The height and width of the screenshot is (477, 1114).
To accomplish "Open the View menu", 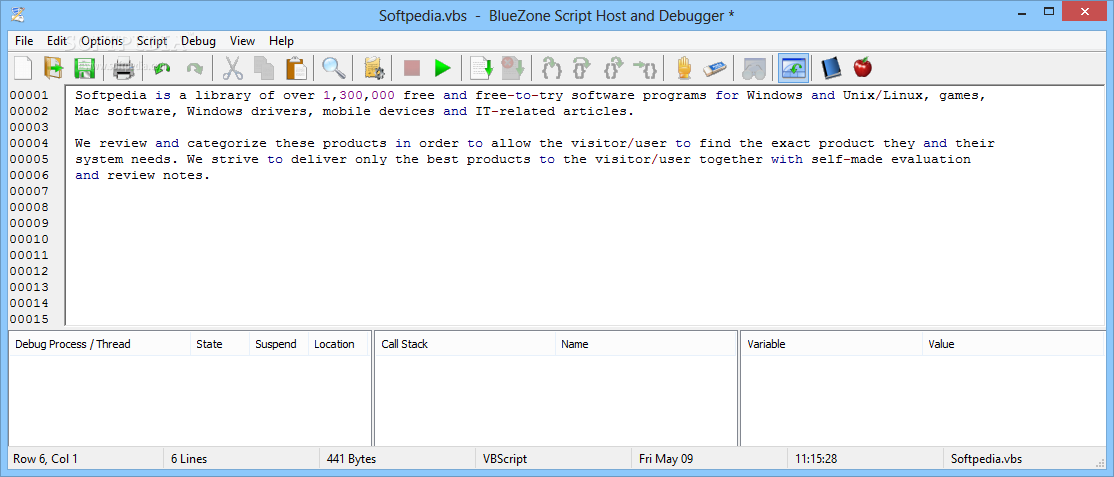I will click(242, 41).
